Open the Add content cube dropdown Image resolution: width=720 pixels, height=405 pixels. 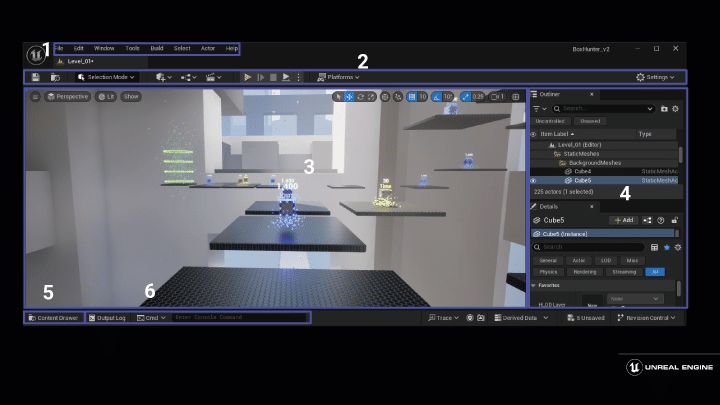[163, 77]
